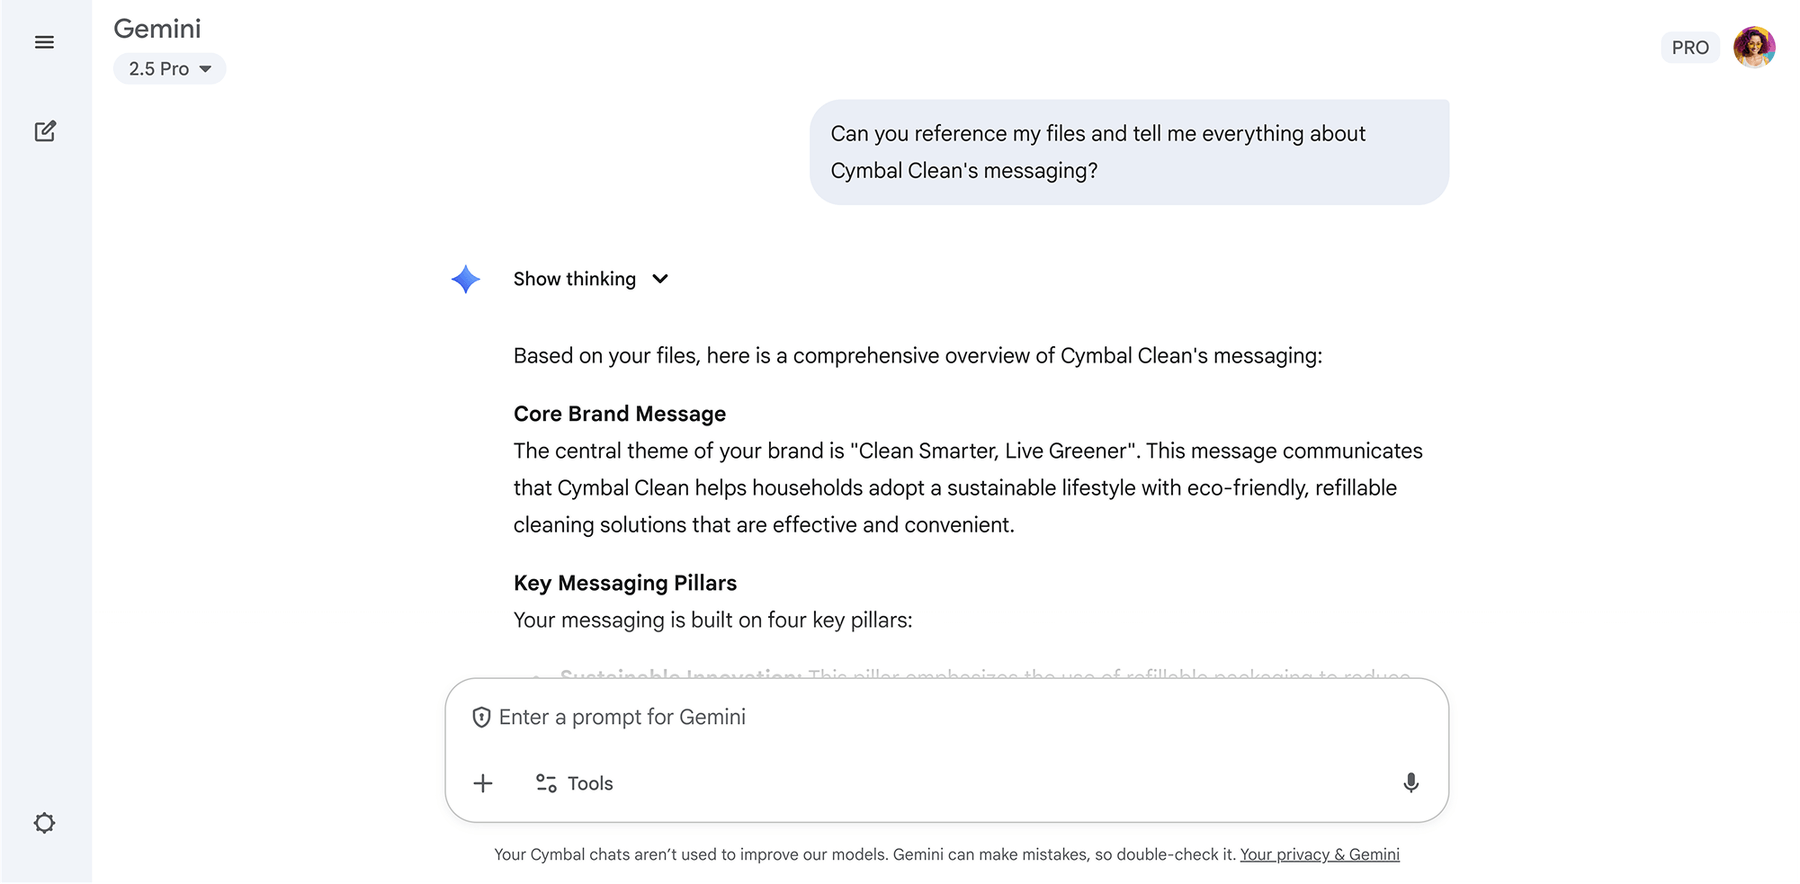
Task: Open the 2.5 Pro model selector
Action: click(169, 69)
